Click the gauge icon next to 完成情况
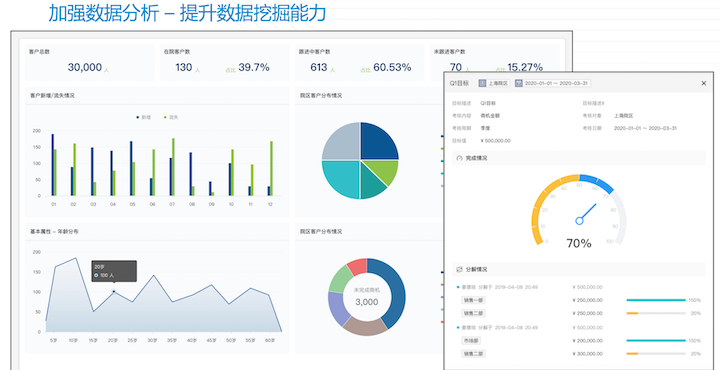Screen dimensions: 720x370 [460, 158]
